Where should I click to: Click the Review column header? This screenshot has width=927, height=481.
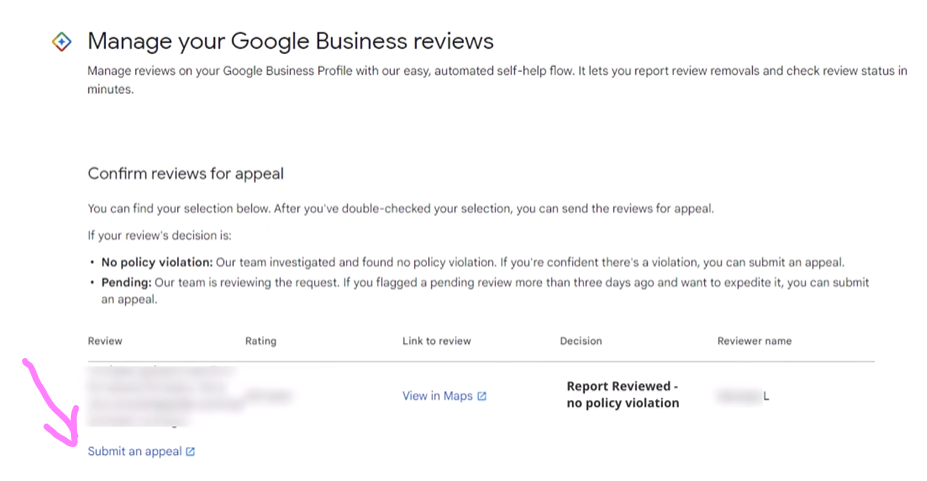click(105, 341)
